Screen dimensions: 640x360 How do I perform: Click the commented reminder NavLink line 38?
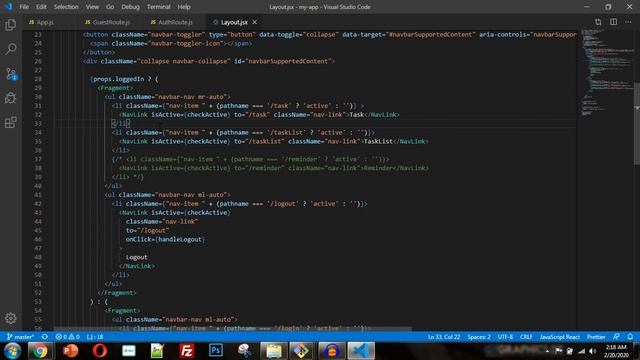274,168
